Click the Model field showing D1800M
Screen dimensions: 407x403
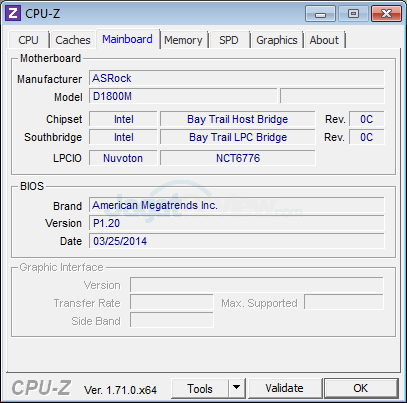pos(183,96)
